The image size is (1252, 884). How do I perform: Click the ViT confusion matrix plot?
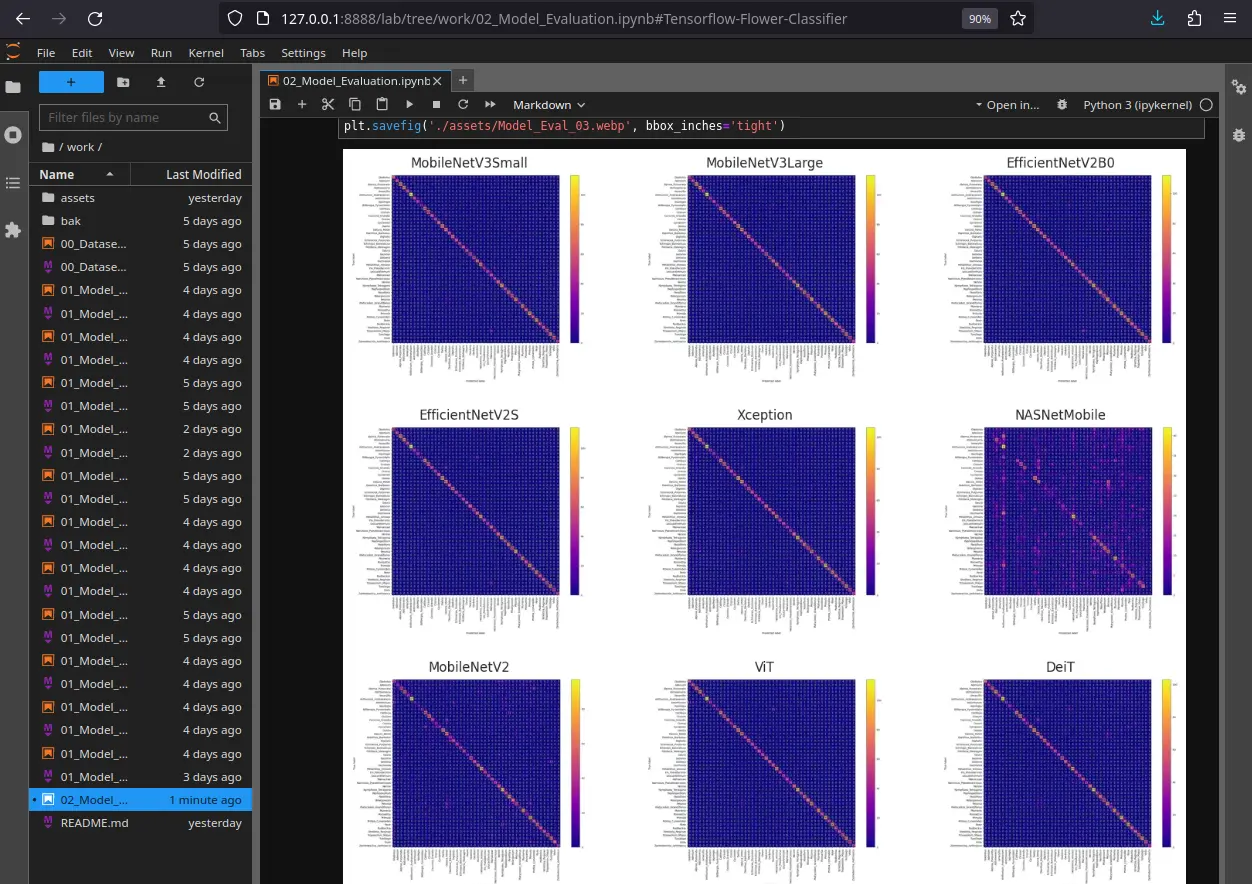click(771, 762)
